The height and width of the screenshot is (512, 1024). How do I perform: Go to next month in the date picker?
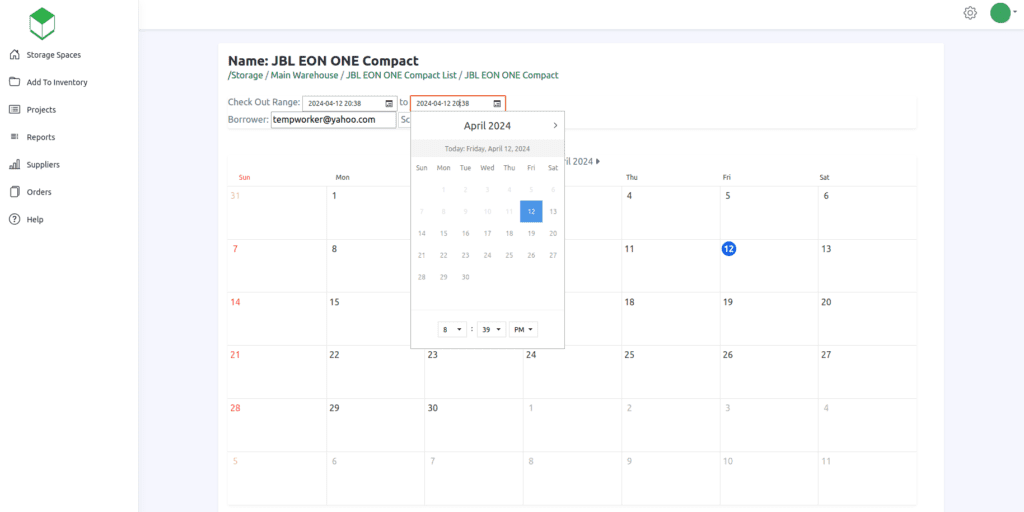tap(555, 126)
